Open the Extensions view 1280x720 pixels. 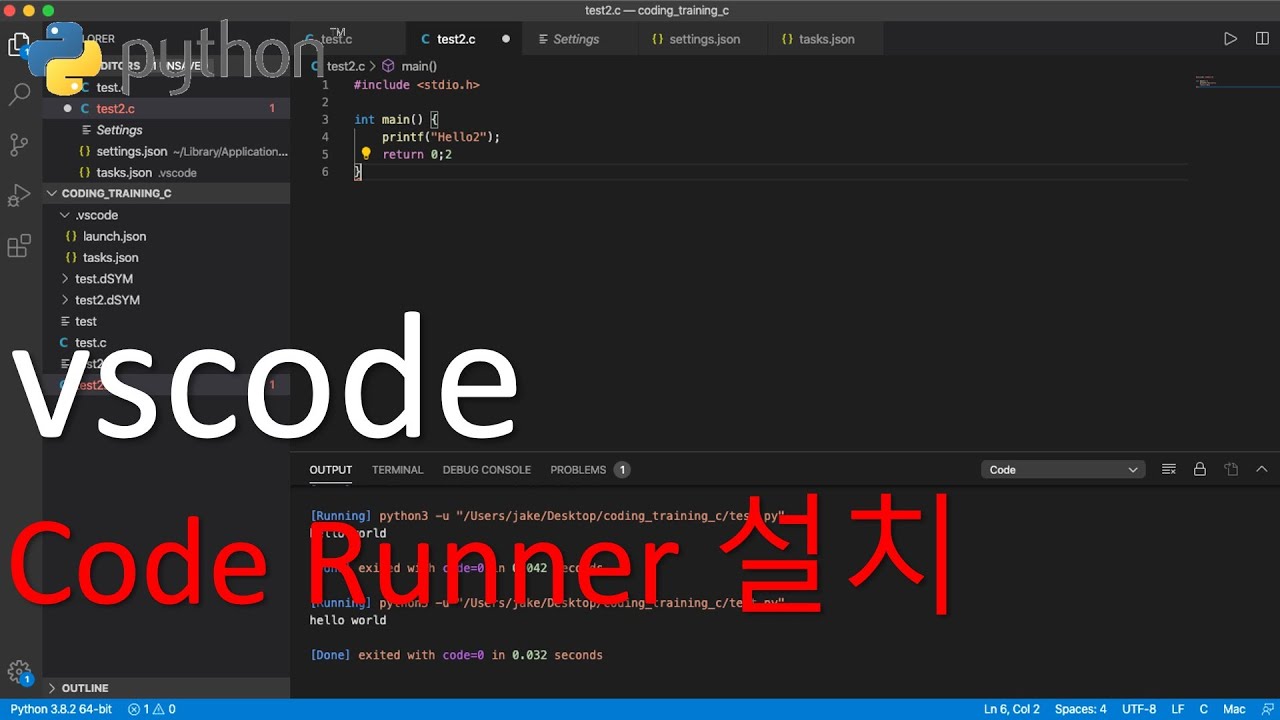click(x=19, y=246)
